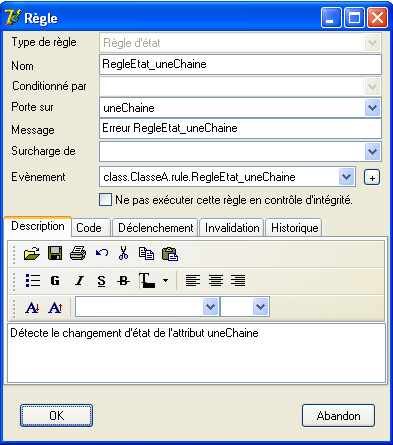The image size is (393, 445).
Task: Click in the description text area
Action: [x=196, y=353]
